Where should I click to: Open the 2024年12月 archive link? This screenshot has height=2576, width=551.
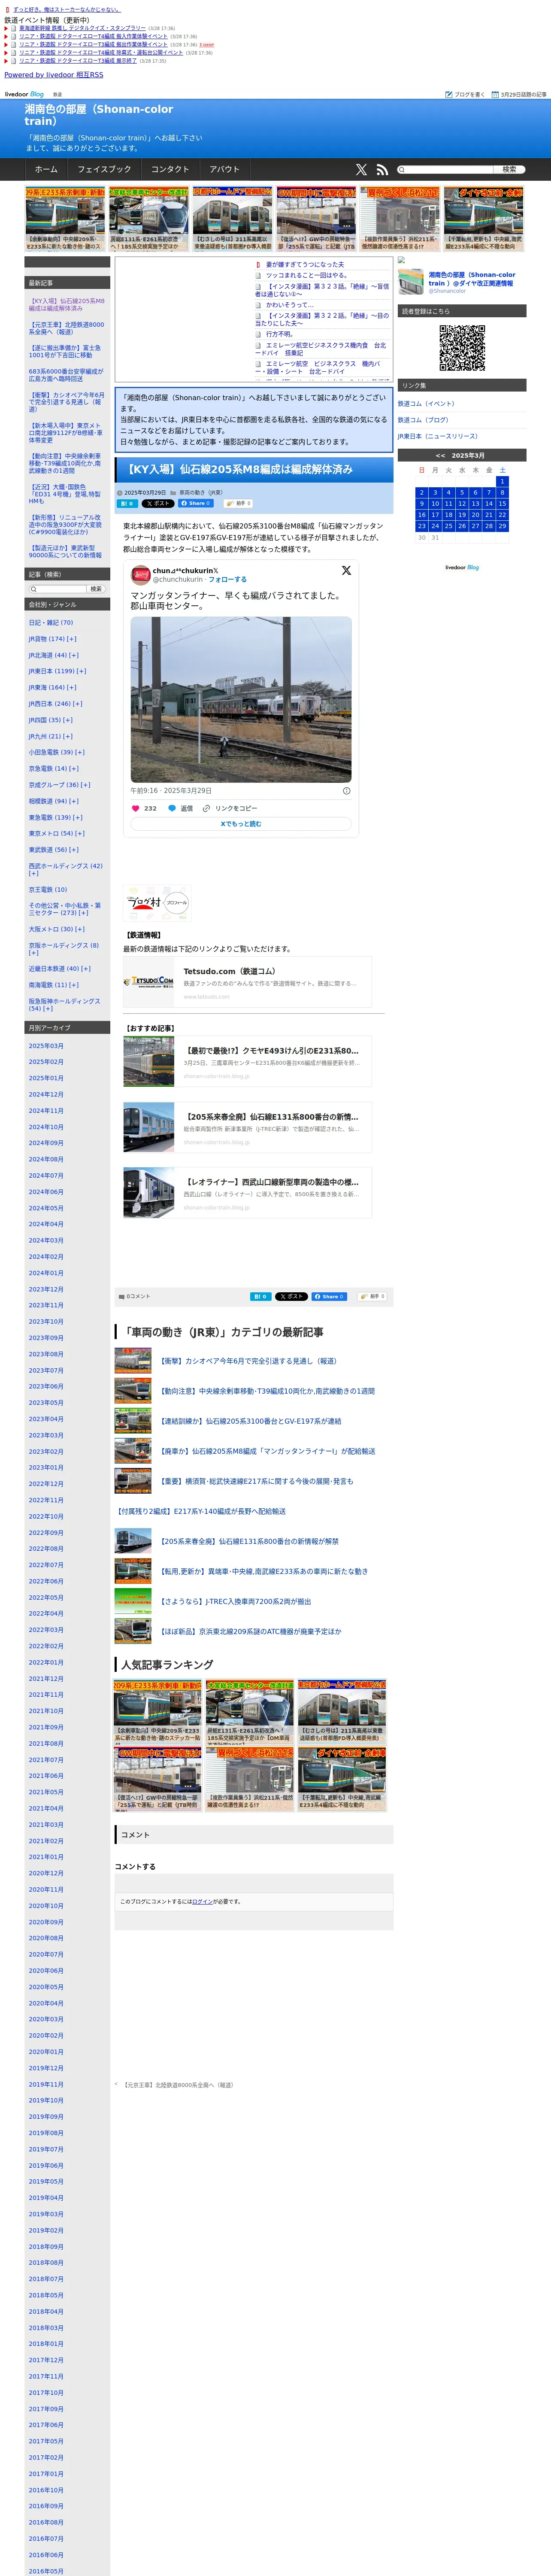(x=46, y=1094)
